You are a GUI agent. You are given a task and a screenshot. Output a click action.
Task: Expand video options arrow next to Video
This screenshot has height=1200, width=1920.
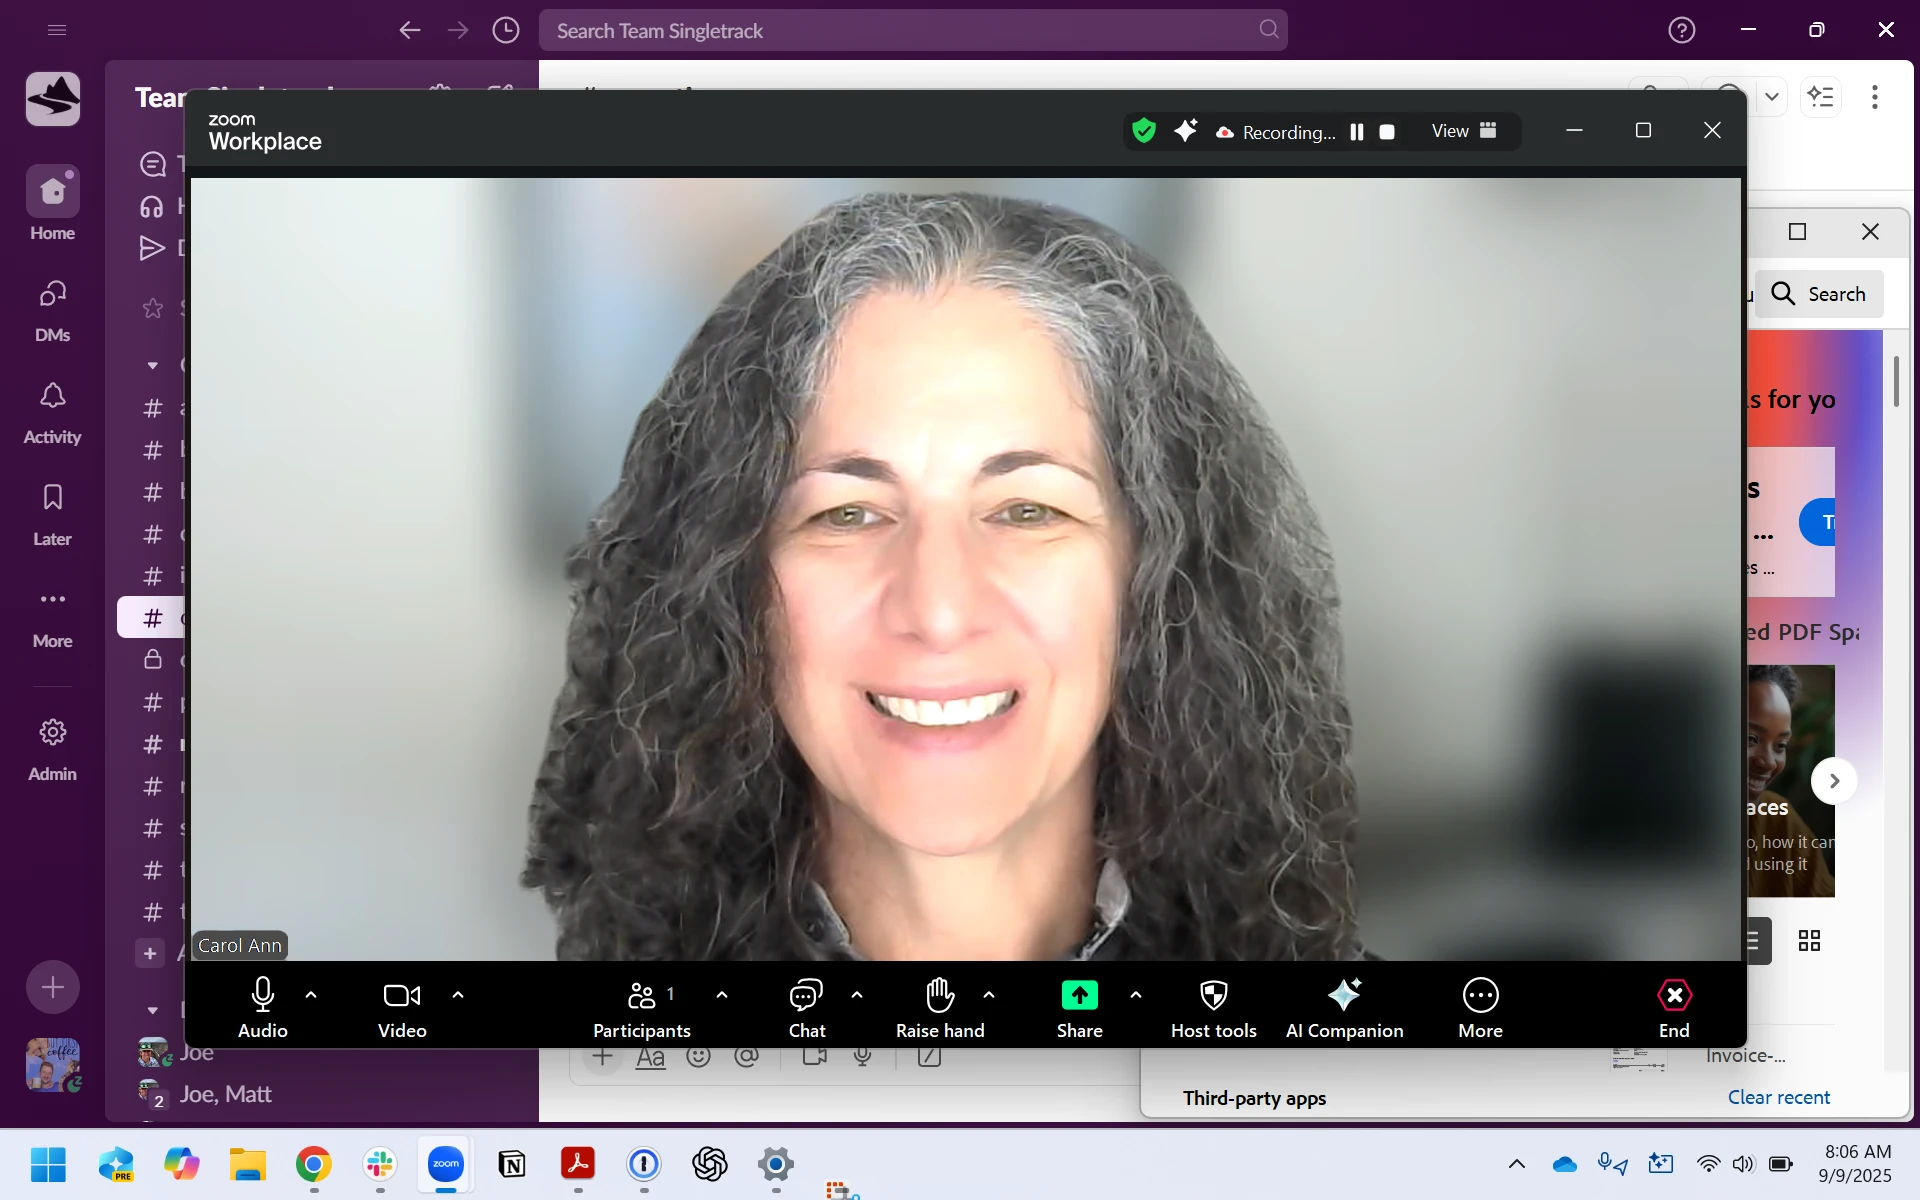[458, 995]
